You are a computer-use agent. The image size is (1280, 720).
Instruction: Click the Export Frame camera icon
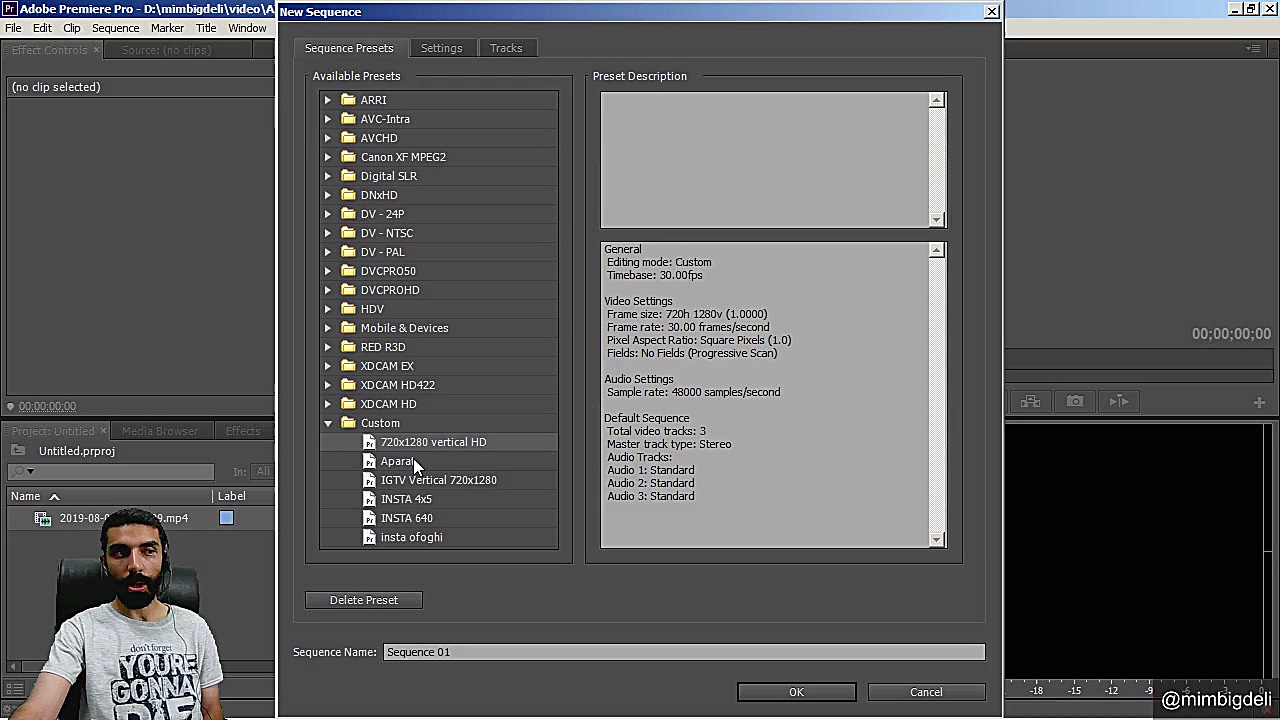pyautogui.click(x=1075, y=401)
